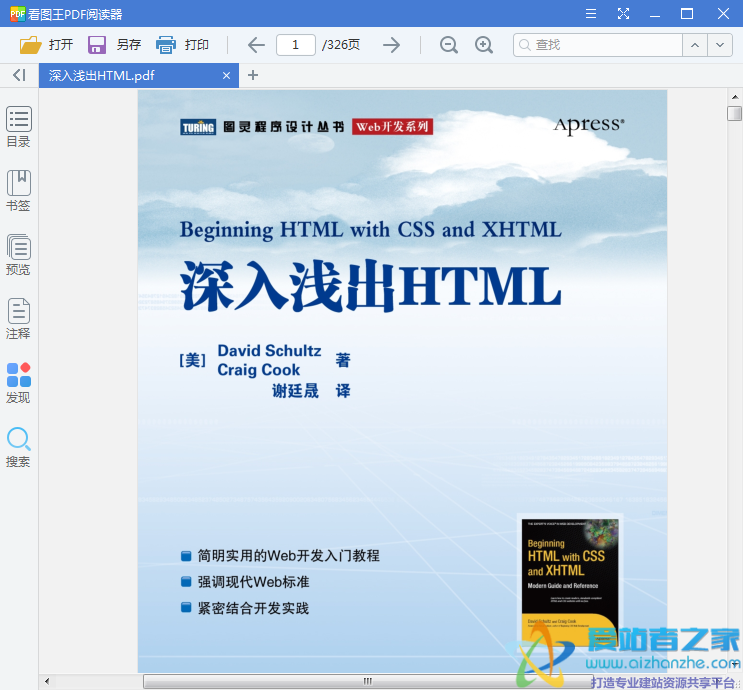Click the TURING series logo
The width and height of the screenshot is (743, 690).
click(198, 127)
